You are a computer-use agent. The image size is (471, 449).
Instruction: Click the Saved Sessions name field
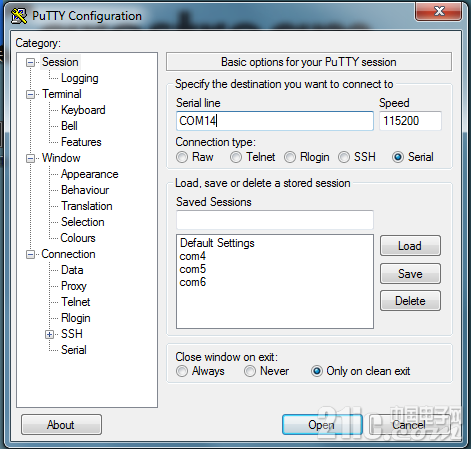275,220
